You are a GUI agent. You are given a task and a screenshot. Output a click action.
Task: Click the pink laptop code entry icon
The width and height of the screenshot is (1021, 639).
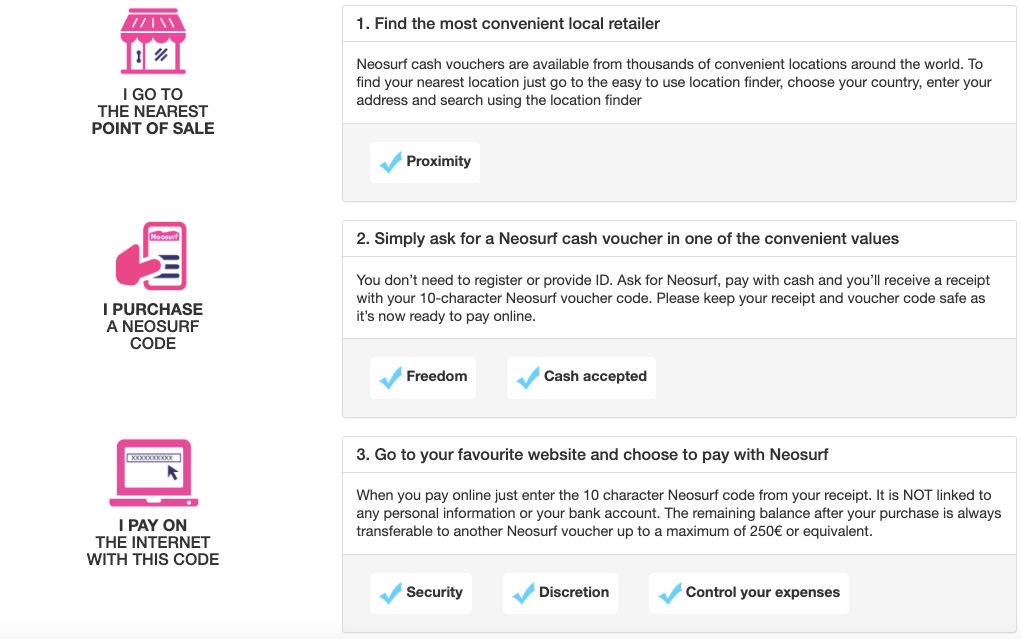point(154,473)
